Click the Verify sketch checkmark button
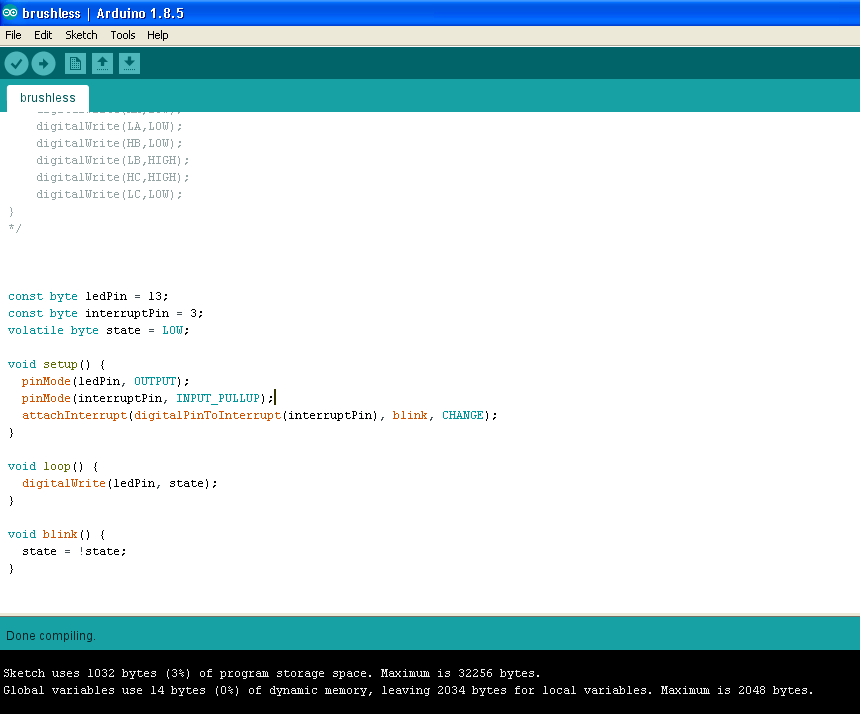The width and height of the screenshot is (860, 714). (x=16, y=64)
